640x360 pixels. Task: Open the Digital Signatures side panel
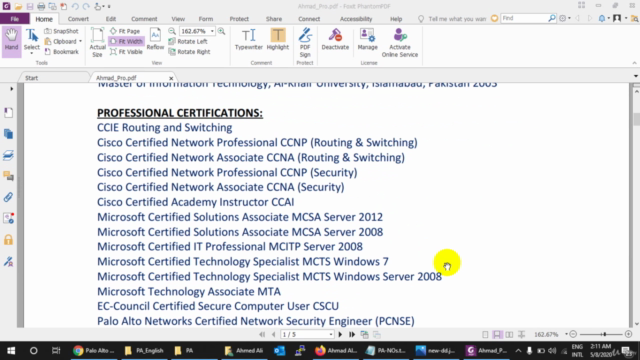[8, 261]
